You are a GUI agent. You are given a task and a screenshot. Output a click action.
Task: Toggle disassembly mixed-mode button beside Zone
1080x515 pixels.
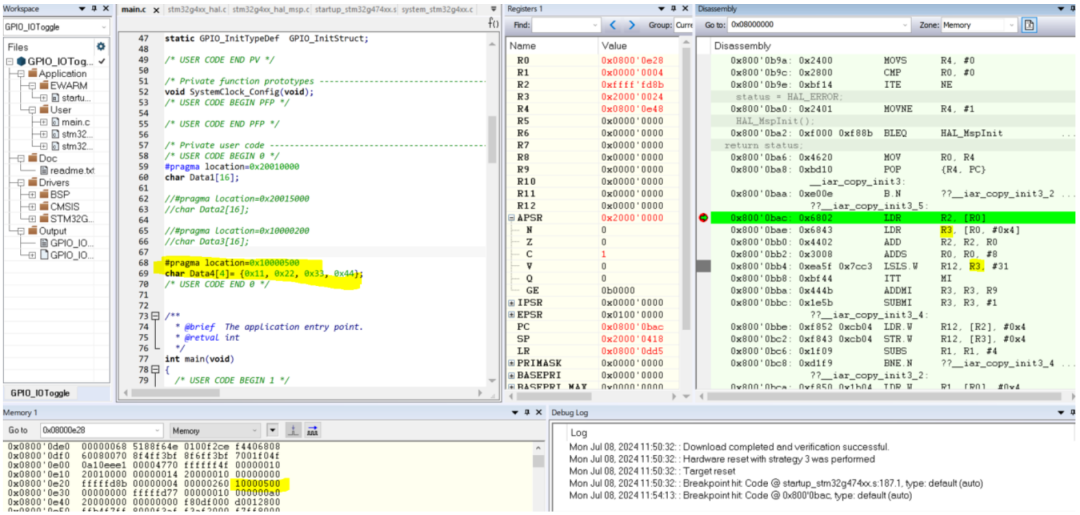pyautogui.click(x=1030, y=25)
